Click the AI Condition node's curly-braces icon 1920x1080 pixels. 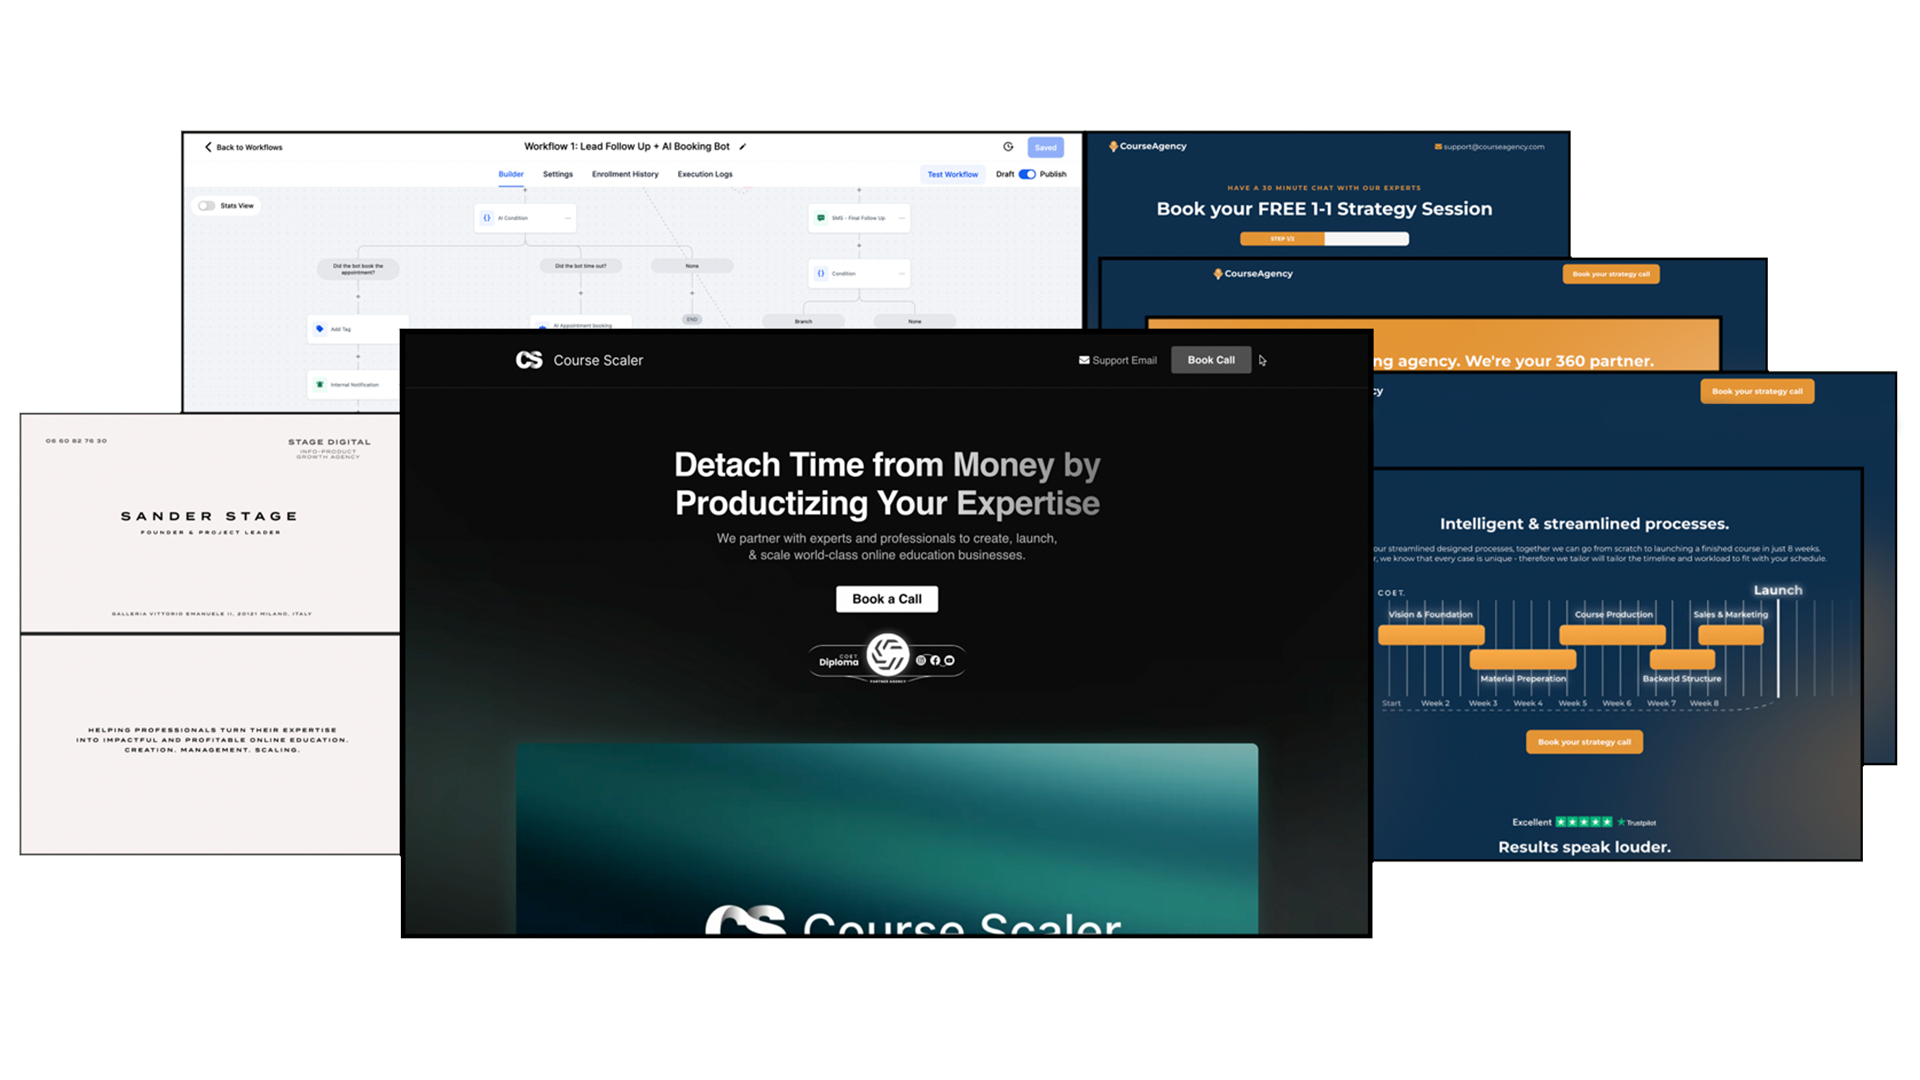pos(487,218)
